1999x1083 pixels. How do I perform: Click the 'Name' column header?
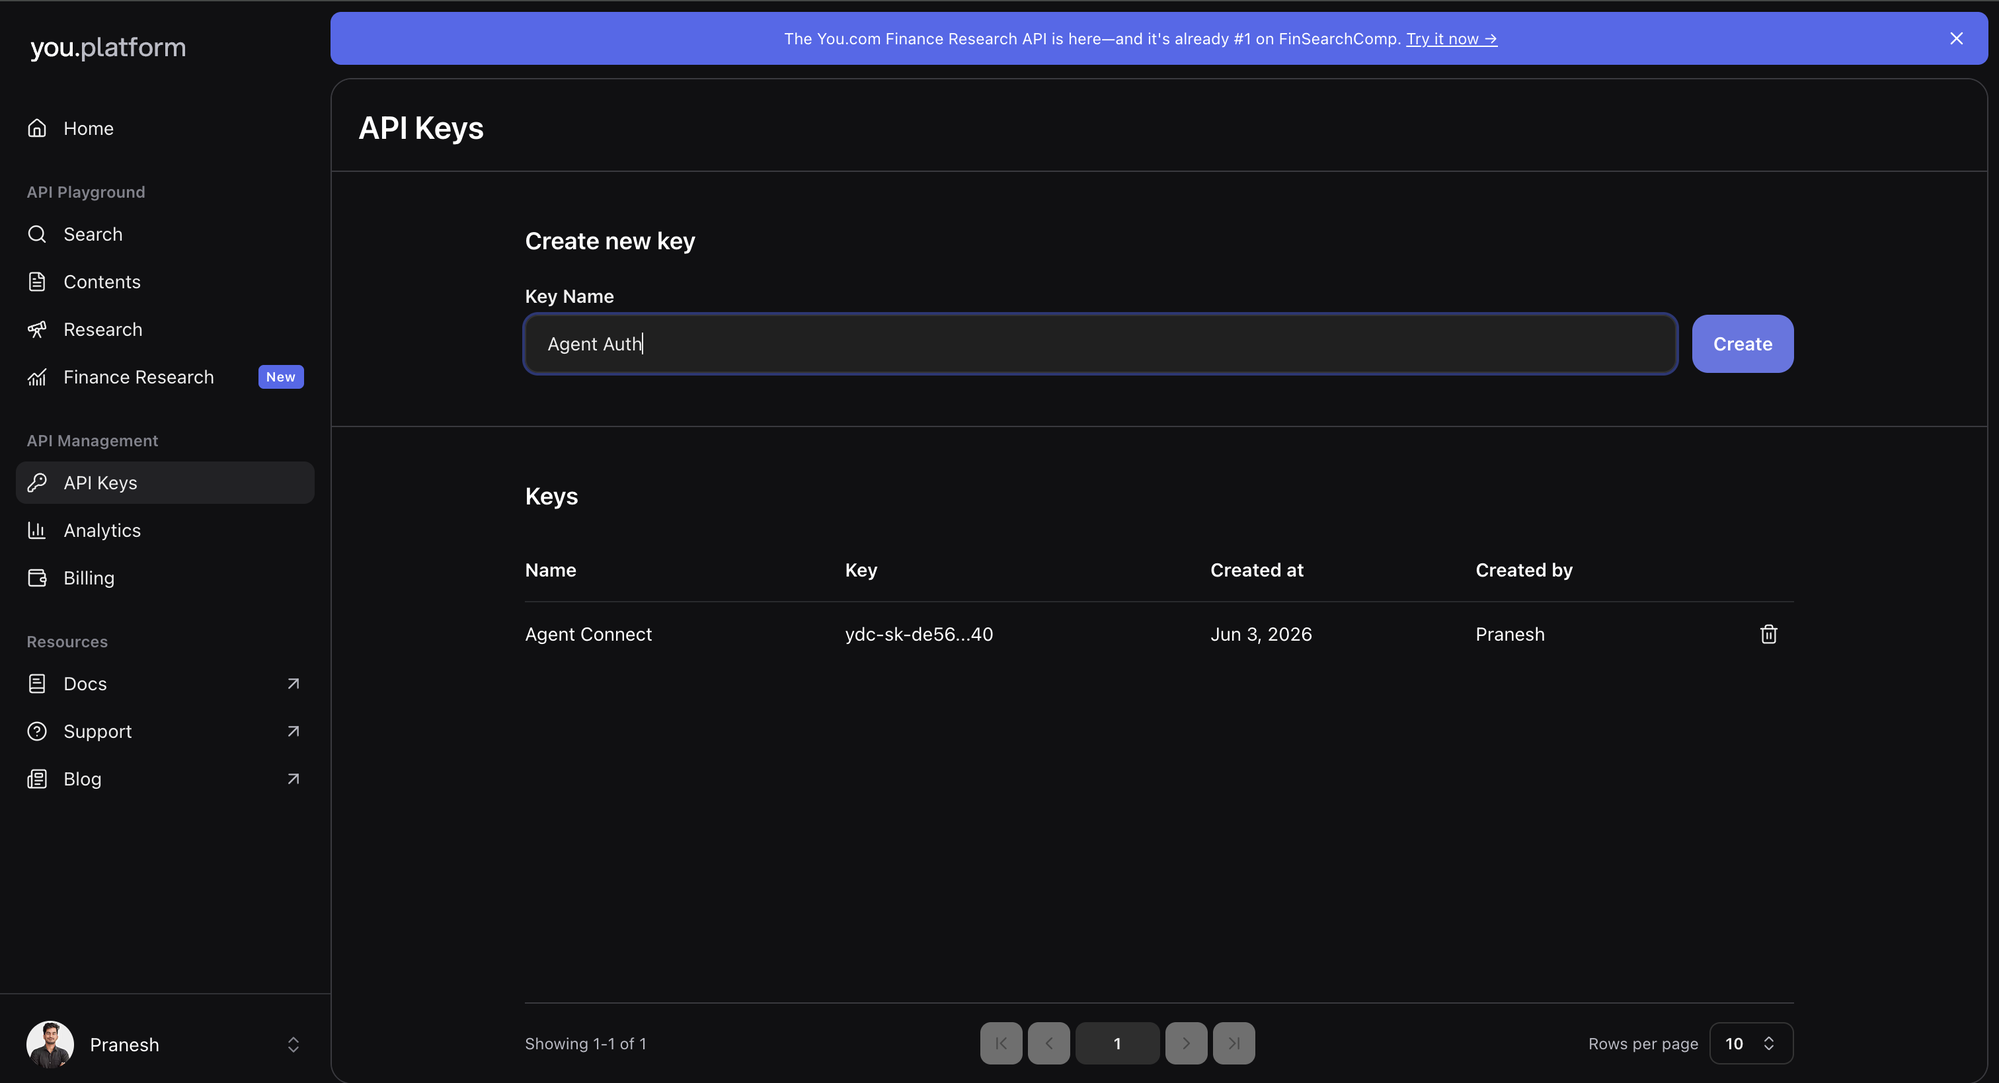(550, 570)
